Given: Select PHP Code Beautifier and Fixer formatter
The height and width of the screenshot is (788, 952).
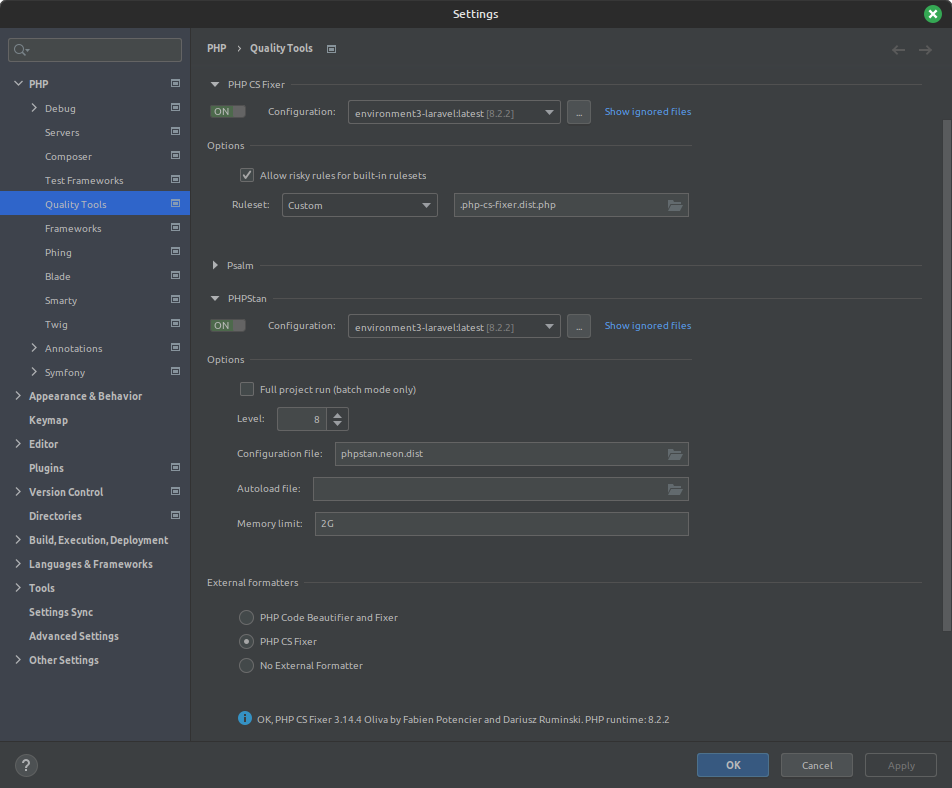Looking at the screenshot, I should point(246,617).
